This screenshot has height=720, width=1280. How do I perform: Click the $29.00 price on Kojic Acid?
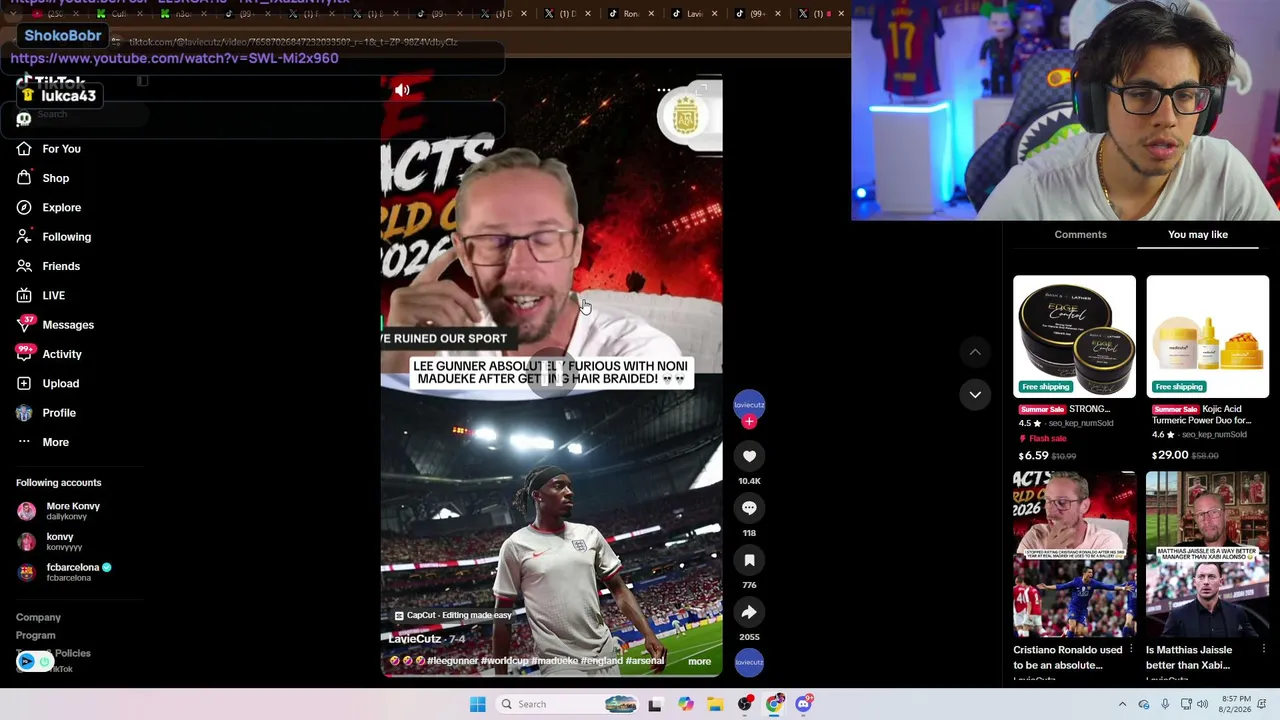coord(1171,455)
